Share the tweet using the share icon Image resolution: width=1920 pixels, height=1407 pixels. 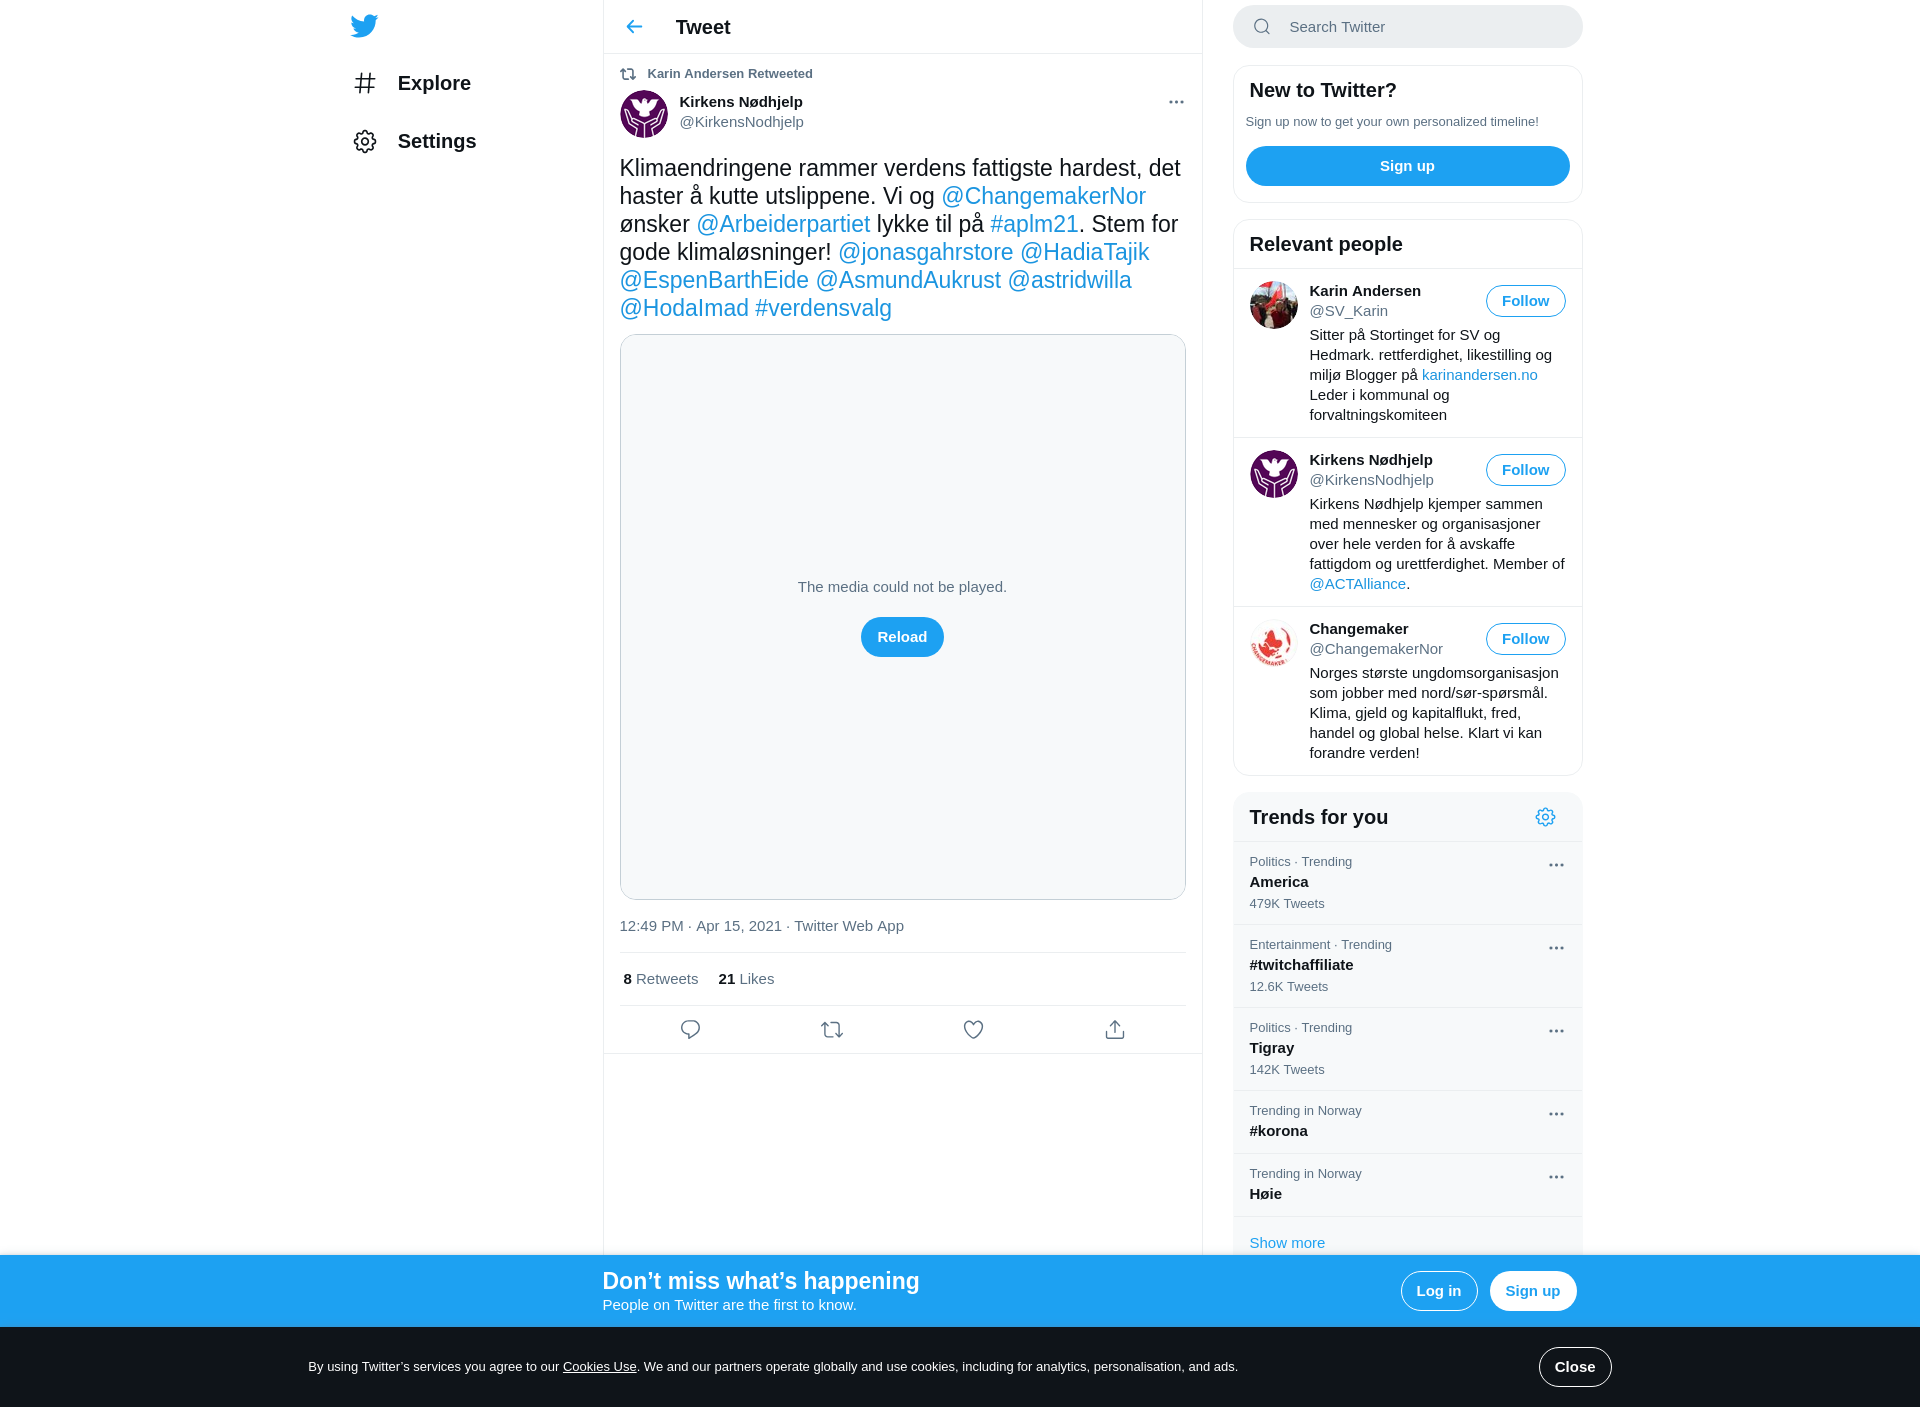tap(1115, 1029)
